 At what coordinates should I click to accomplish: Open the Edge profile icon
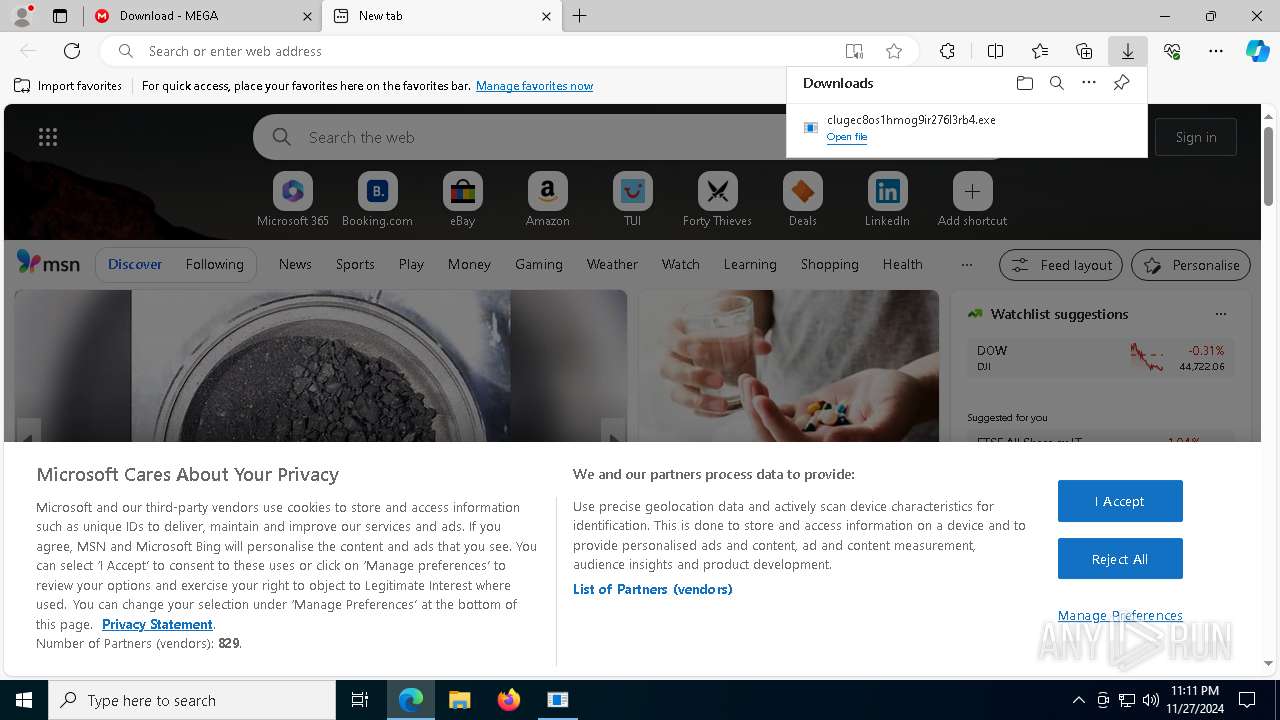coord(21,16)
